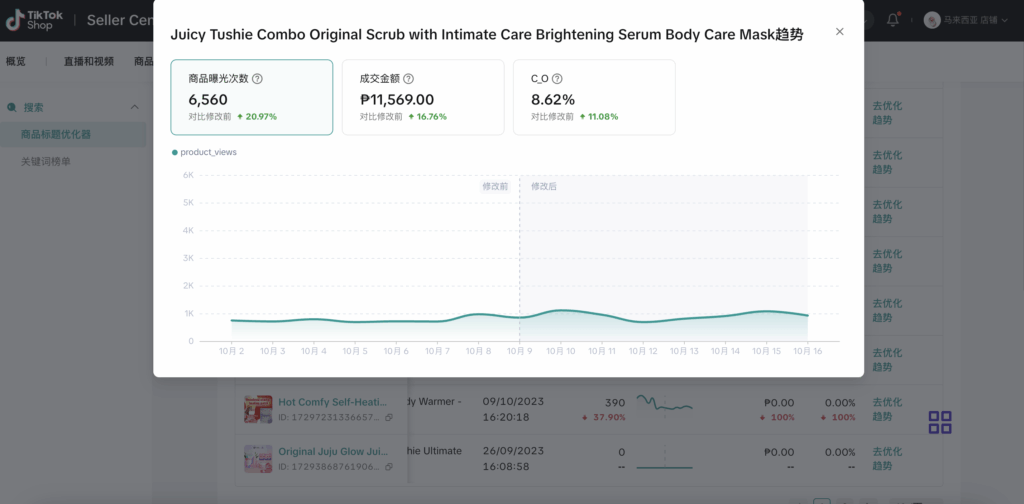Viewport: 1024px width, 504px height.
Task: Open the notifications bell
Action: pyautogui.click(x=893, y=19)
